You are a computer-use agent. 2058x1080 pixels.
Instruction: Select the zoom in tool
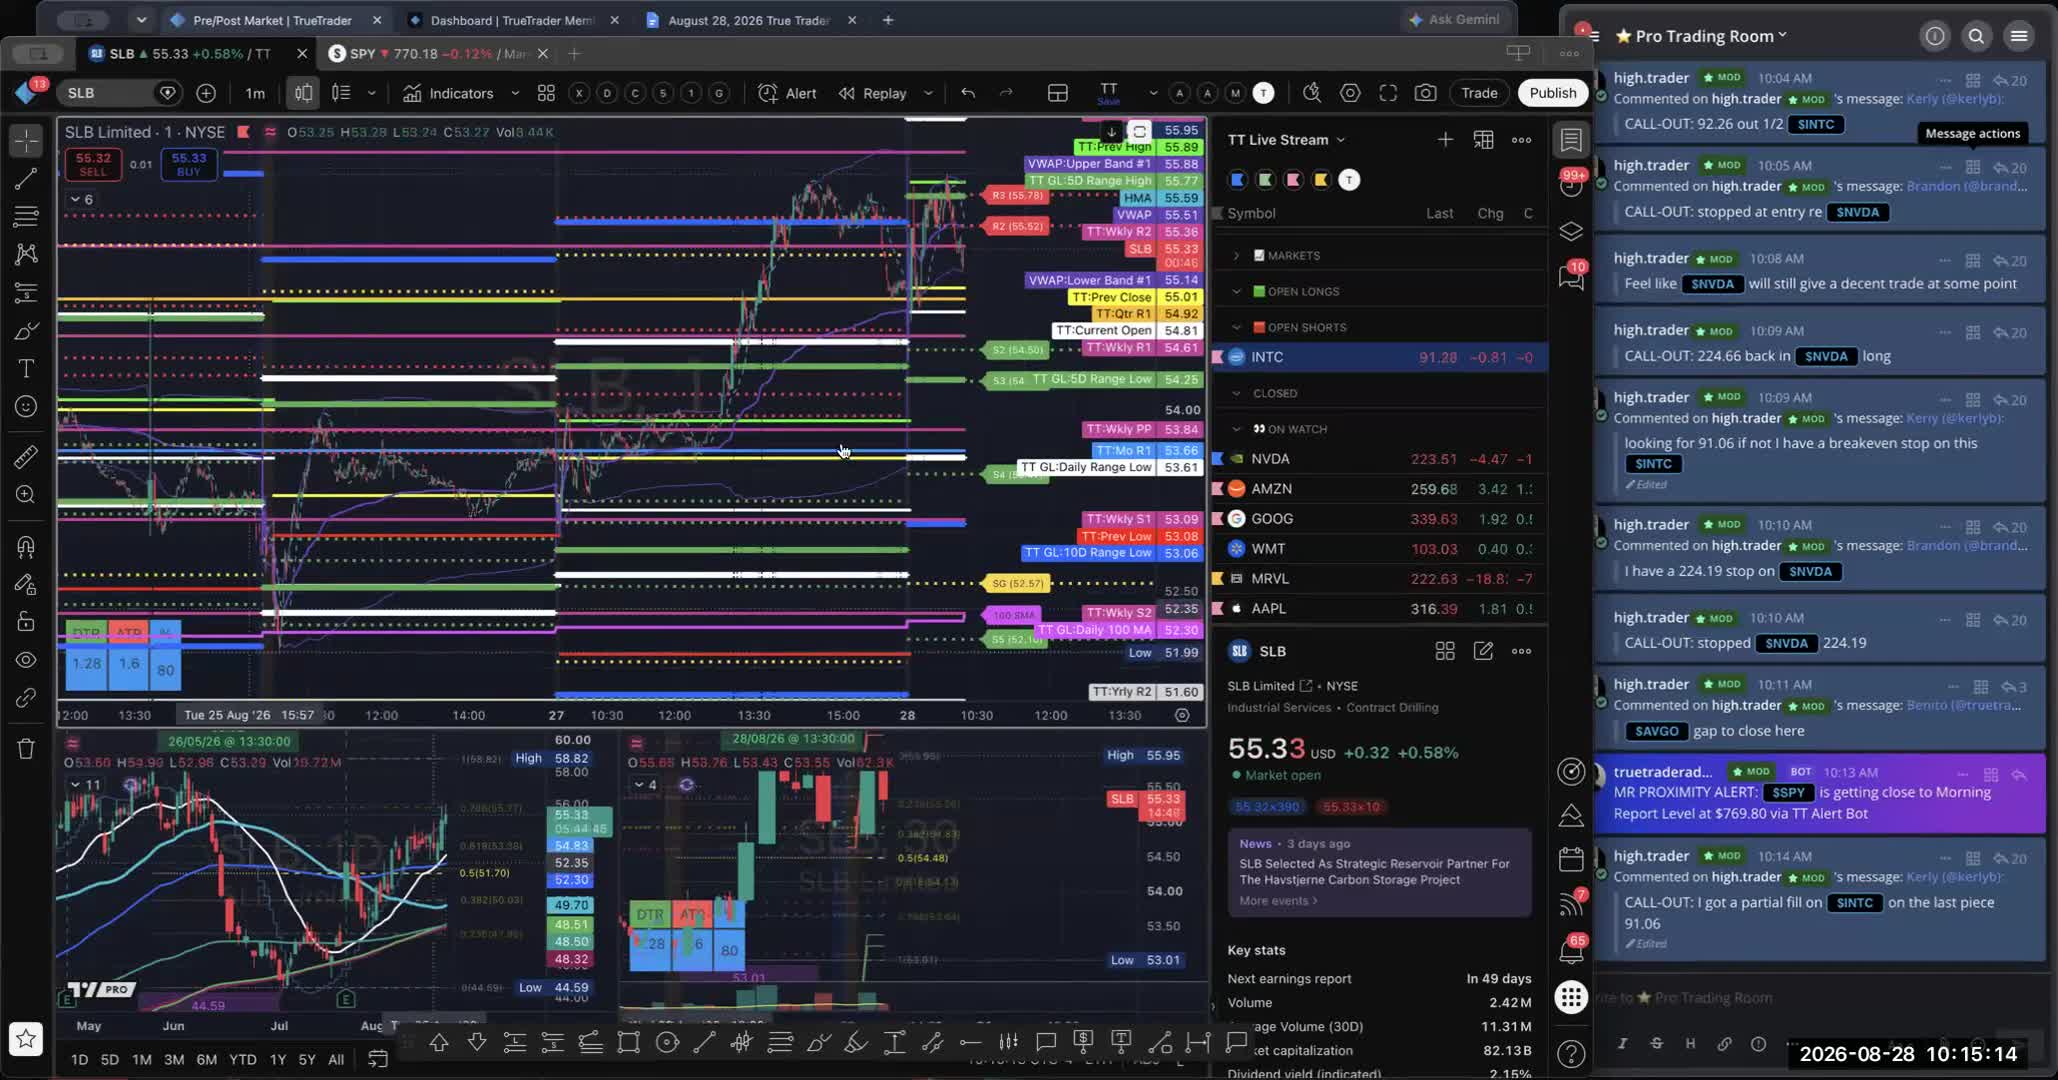26,495
